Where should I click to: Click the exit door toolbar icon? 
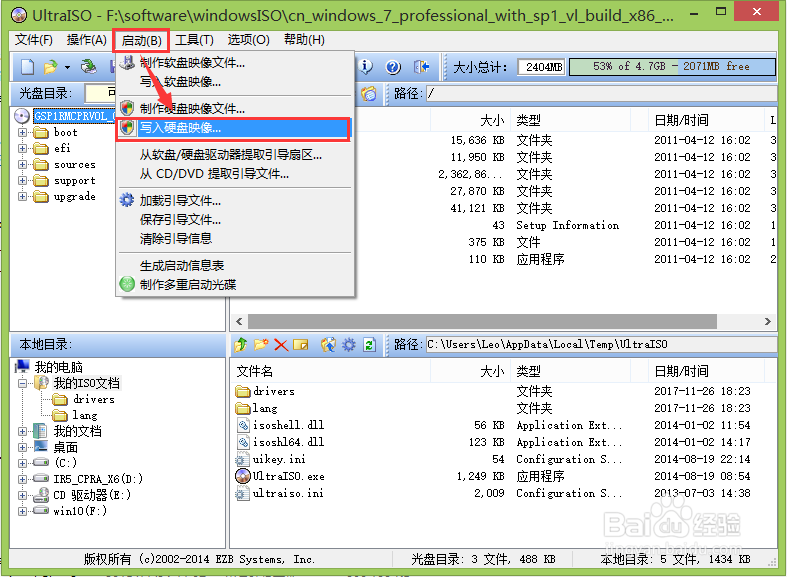421,67
